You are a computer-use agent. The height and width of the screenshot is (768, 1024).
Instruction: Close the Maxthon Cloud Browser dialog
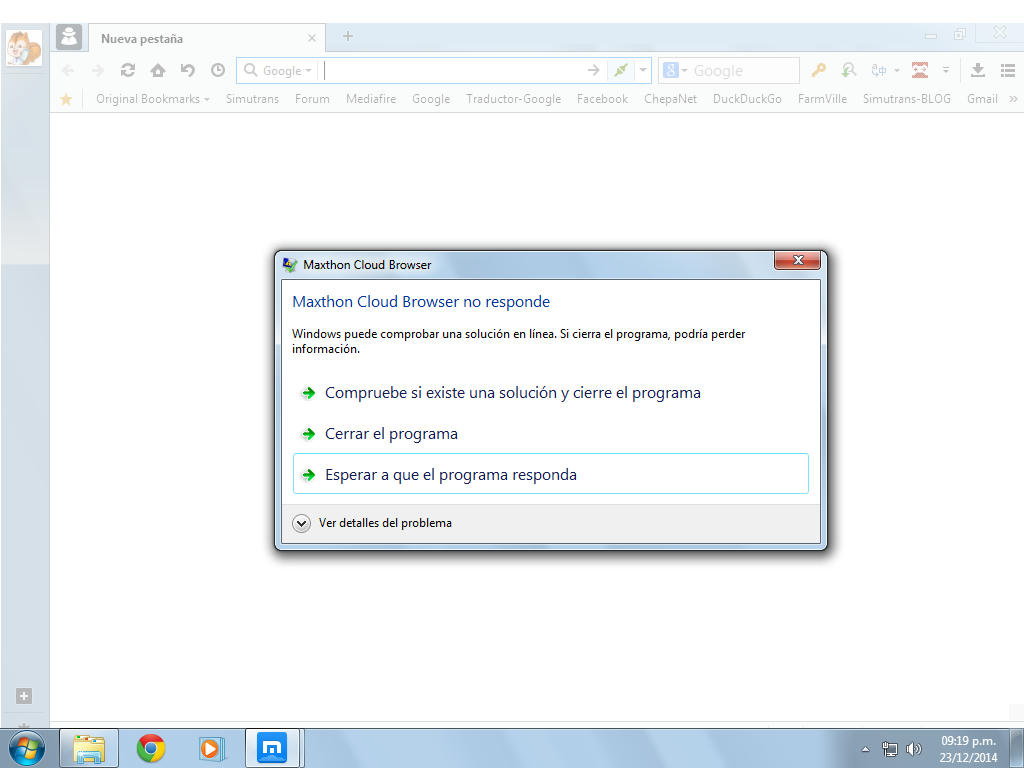point(797,260)
